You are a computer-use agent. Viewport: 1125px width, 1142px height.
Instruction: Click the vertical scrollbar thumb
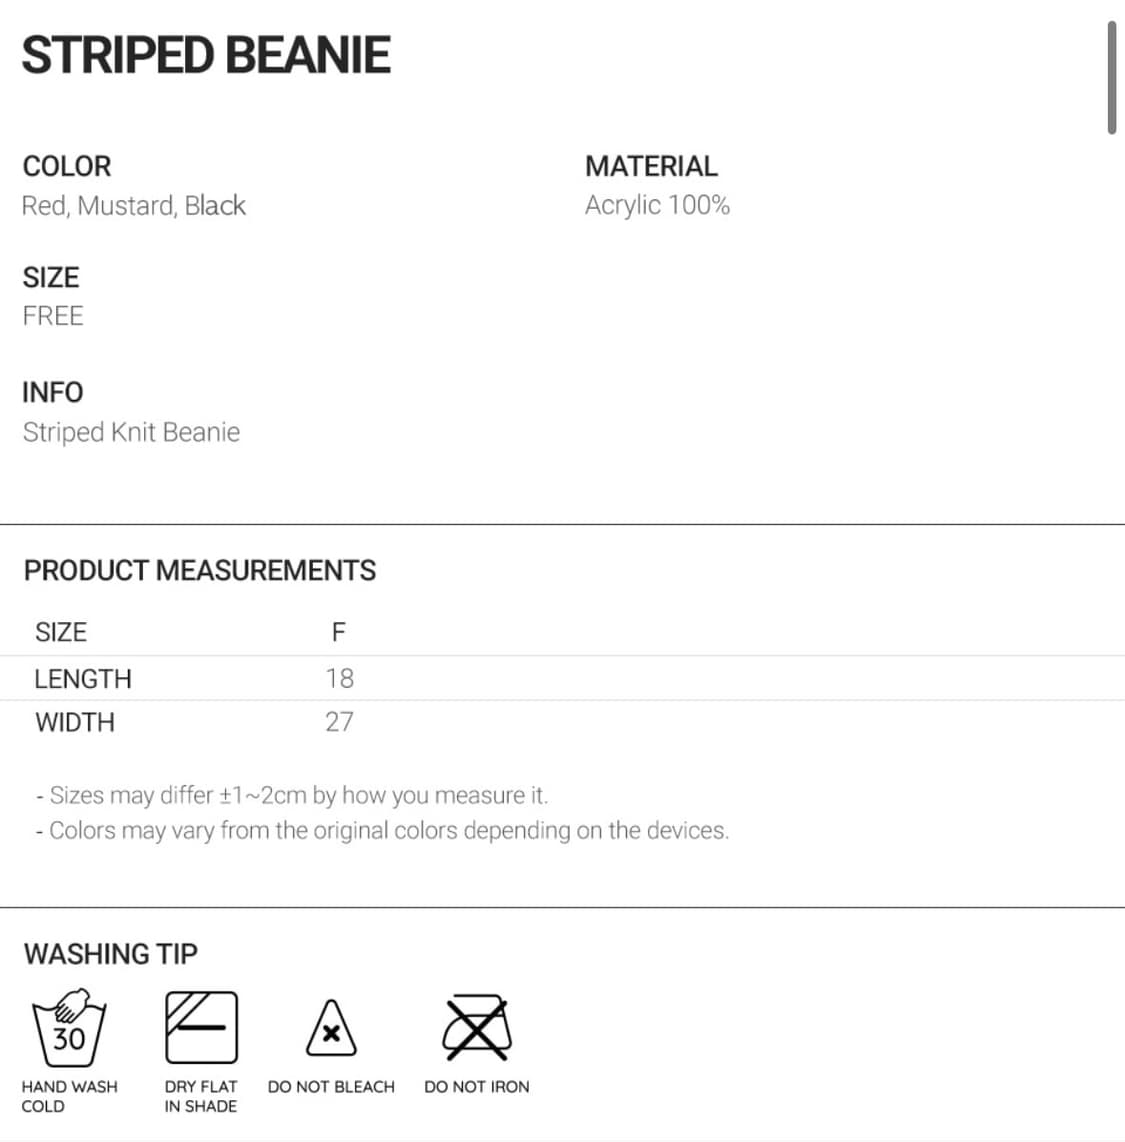(1111, 77)
